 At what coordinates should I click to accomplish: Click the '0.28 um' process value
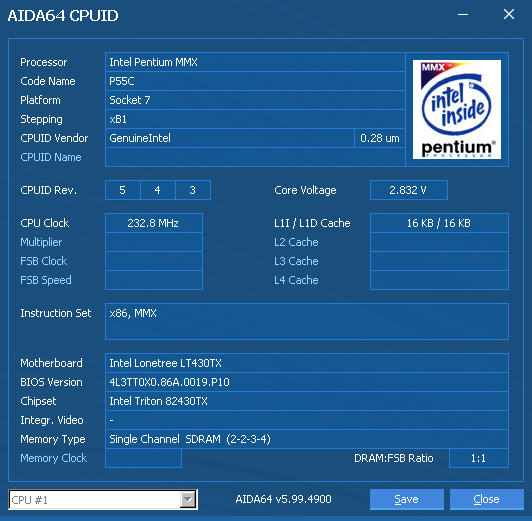tap(380, 138)
